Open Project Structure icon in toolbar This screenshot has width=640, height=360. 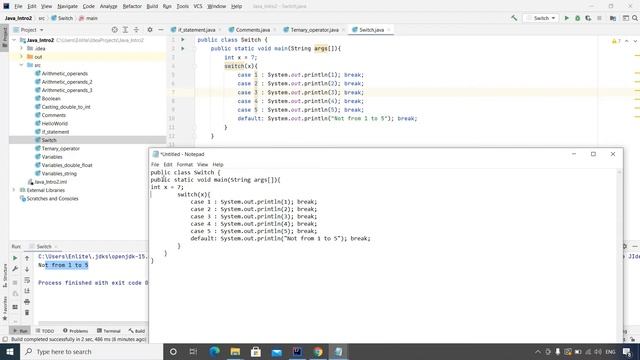click(x=613, y=18)
